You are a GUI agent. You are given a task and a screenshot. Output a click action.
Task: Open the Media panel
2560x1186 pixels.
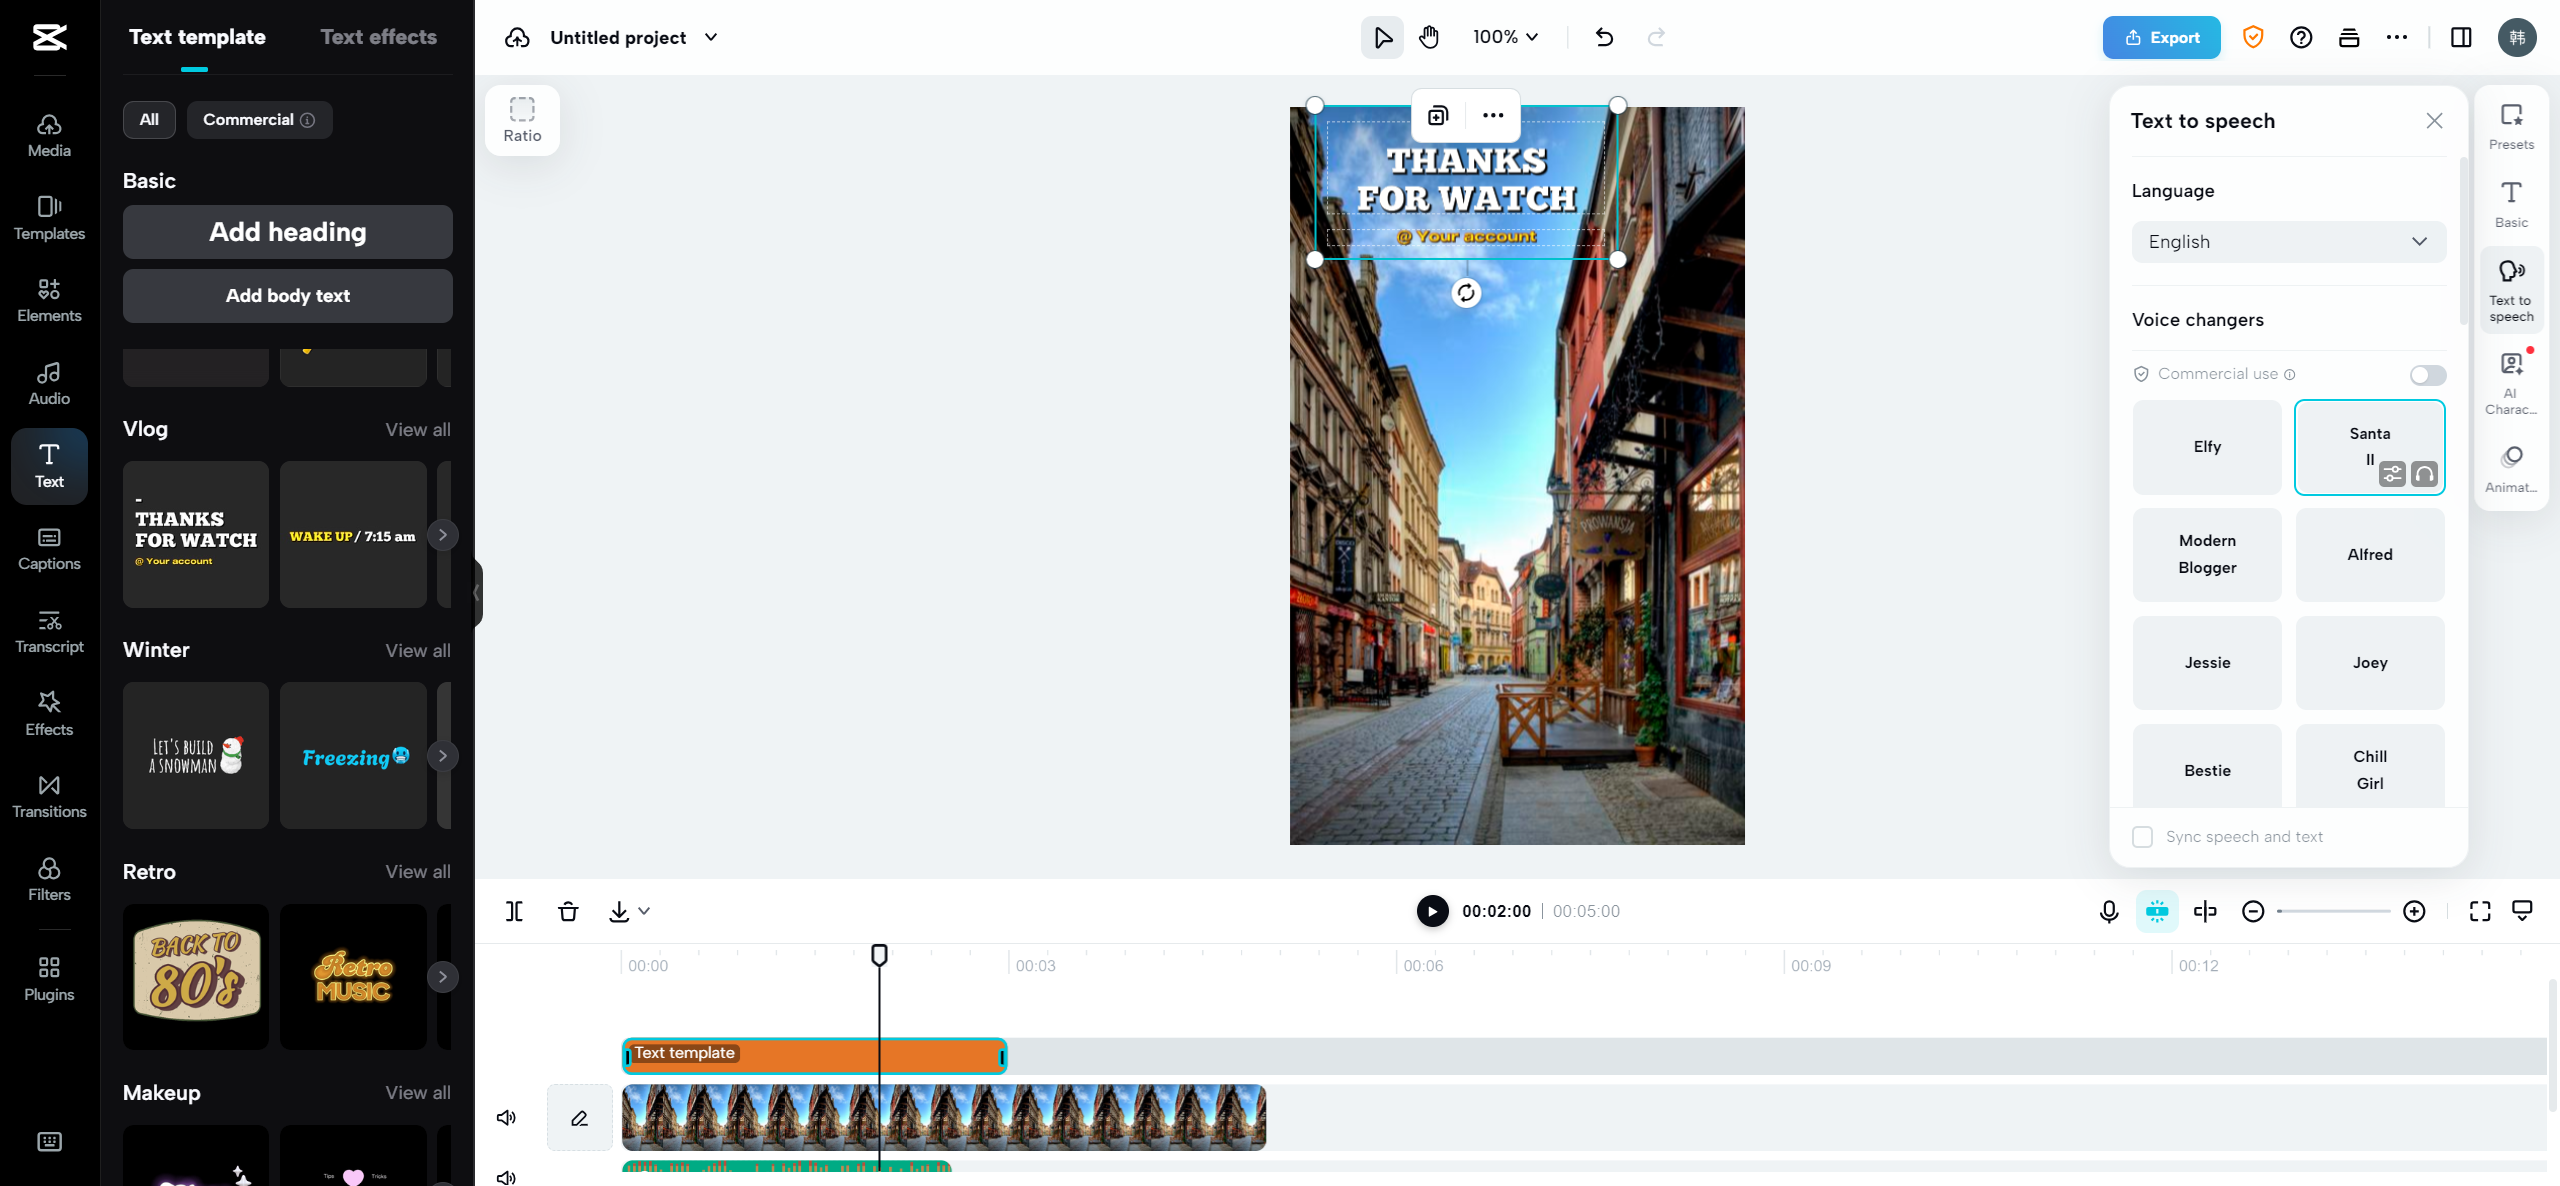tap(48, 135)
